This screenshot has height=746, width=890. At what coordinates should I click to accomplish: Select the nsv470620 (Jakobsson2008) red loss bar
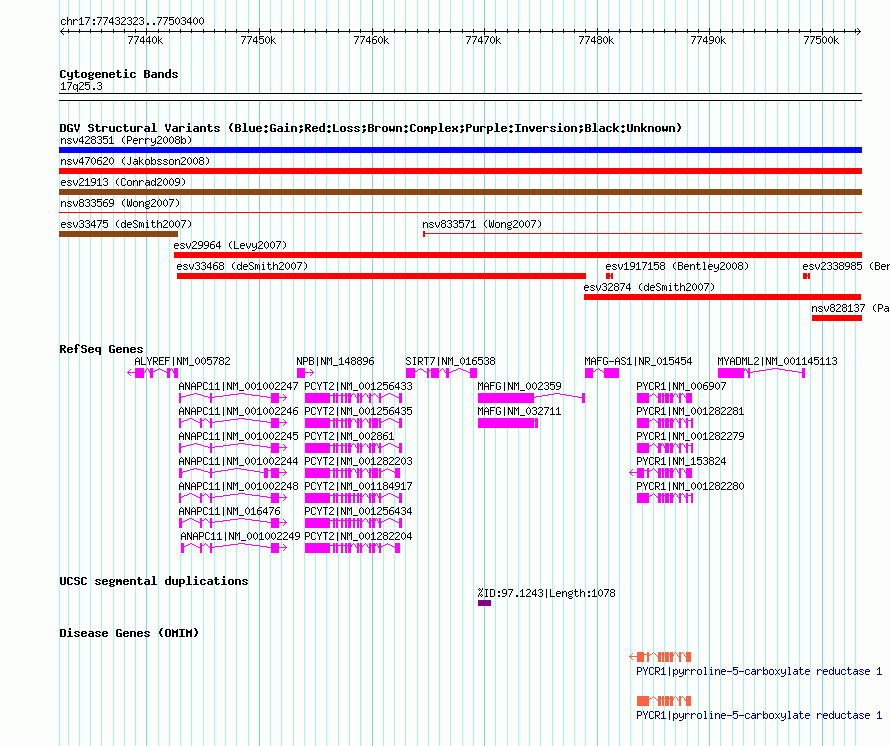coord(460,171)
